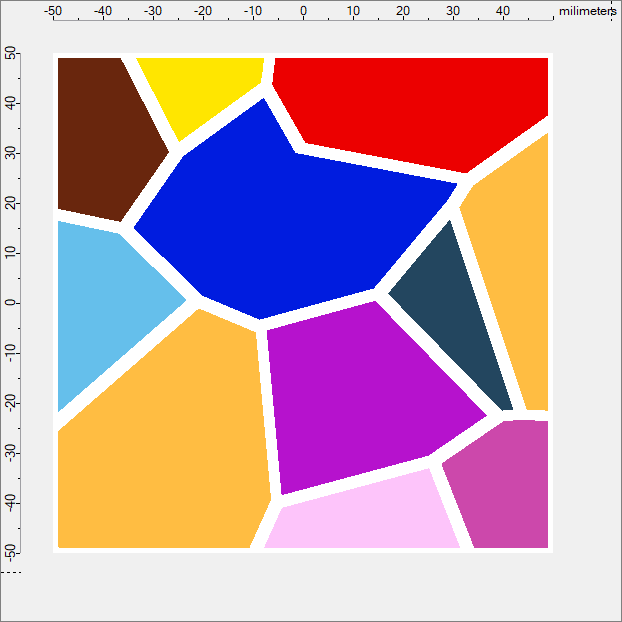Click the 'milimeters' unit label on ruler
Screen dimensions: 622x622
pos(587,11)
